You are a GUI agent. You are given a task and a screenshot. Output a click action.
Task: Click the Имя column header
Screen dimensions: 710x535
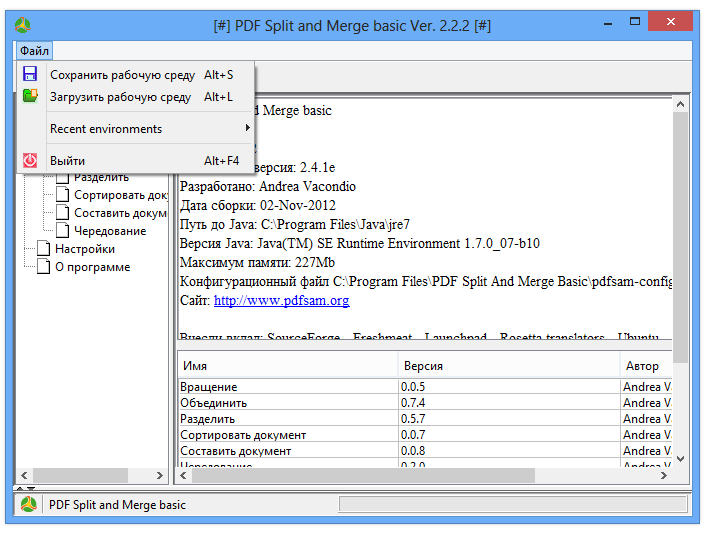click(288, 366)
